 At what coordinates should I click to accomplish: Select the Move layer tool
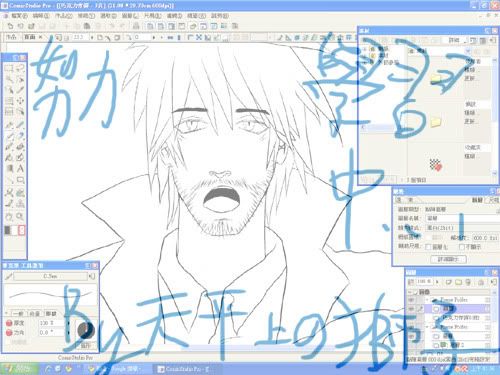20,100
